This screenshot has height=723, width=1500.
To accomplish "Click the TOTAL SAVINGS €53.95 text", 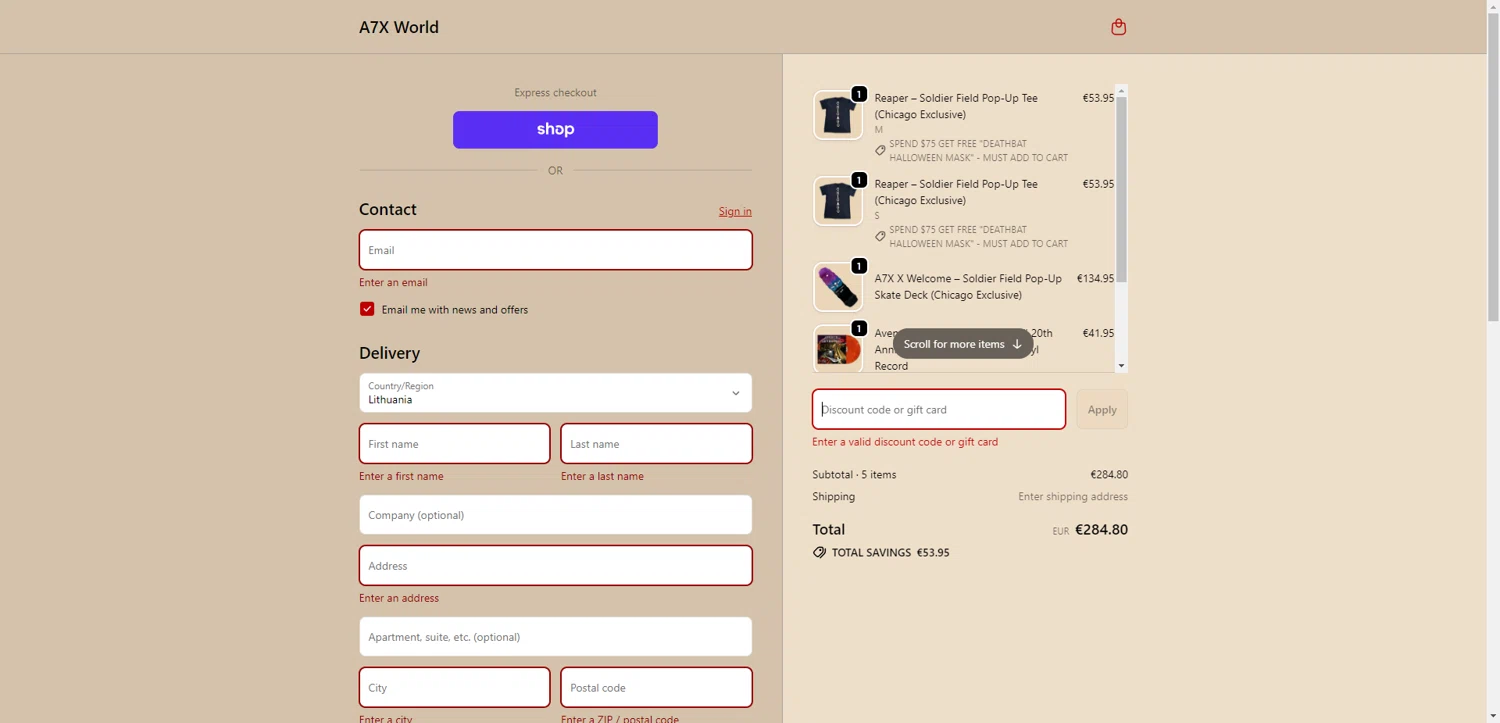I will pos(891,553).
